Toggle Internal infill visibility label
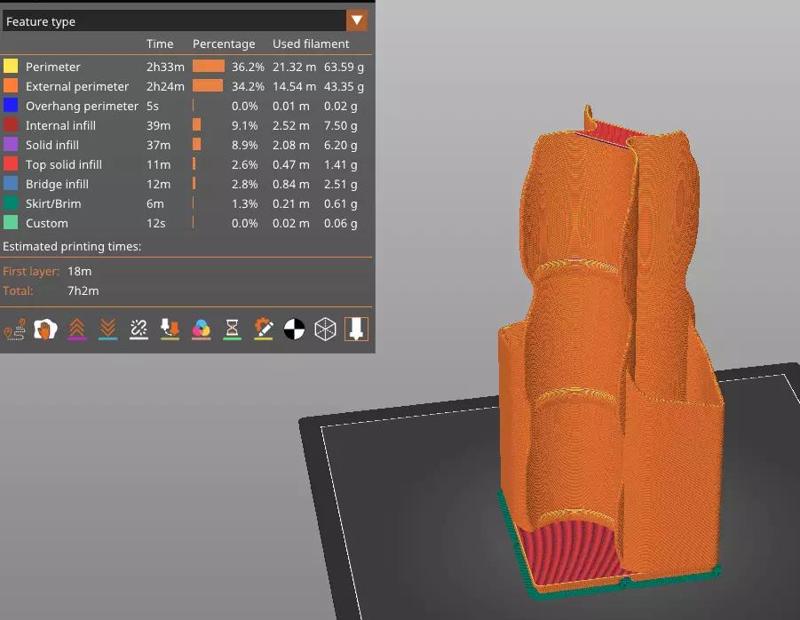 [x=61, y=126]
